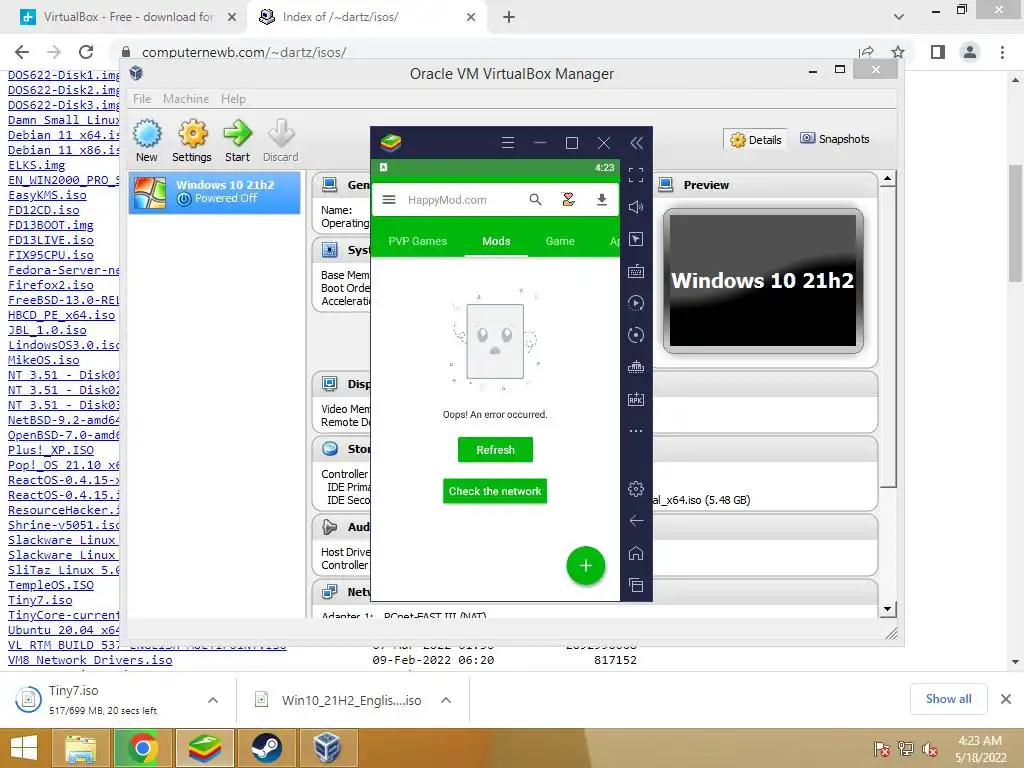Open BlueStacks hamburger menu in title bar
This screenshot has height=768, width=1024.
tap(507, 142)
